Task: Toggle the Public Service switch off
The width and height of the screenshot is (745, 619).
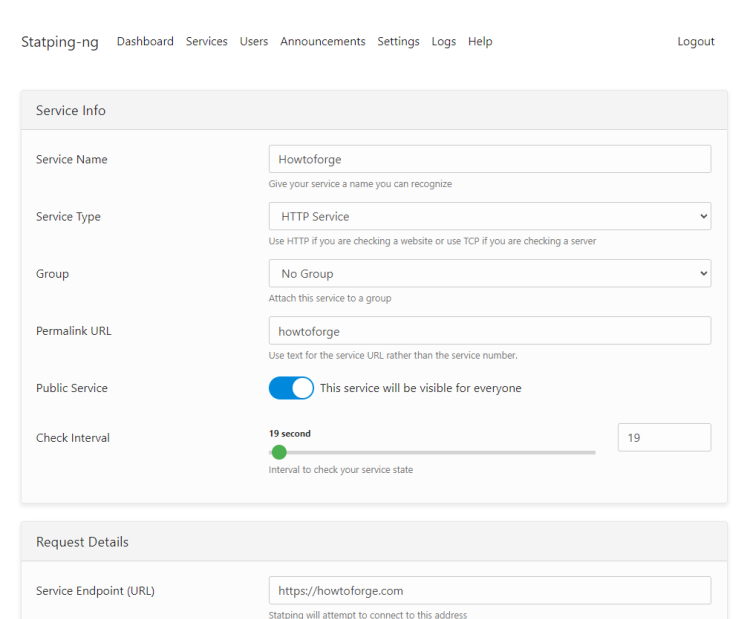Action: click(291, 388)
